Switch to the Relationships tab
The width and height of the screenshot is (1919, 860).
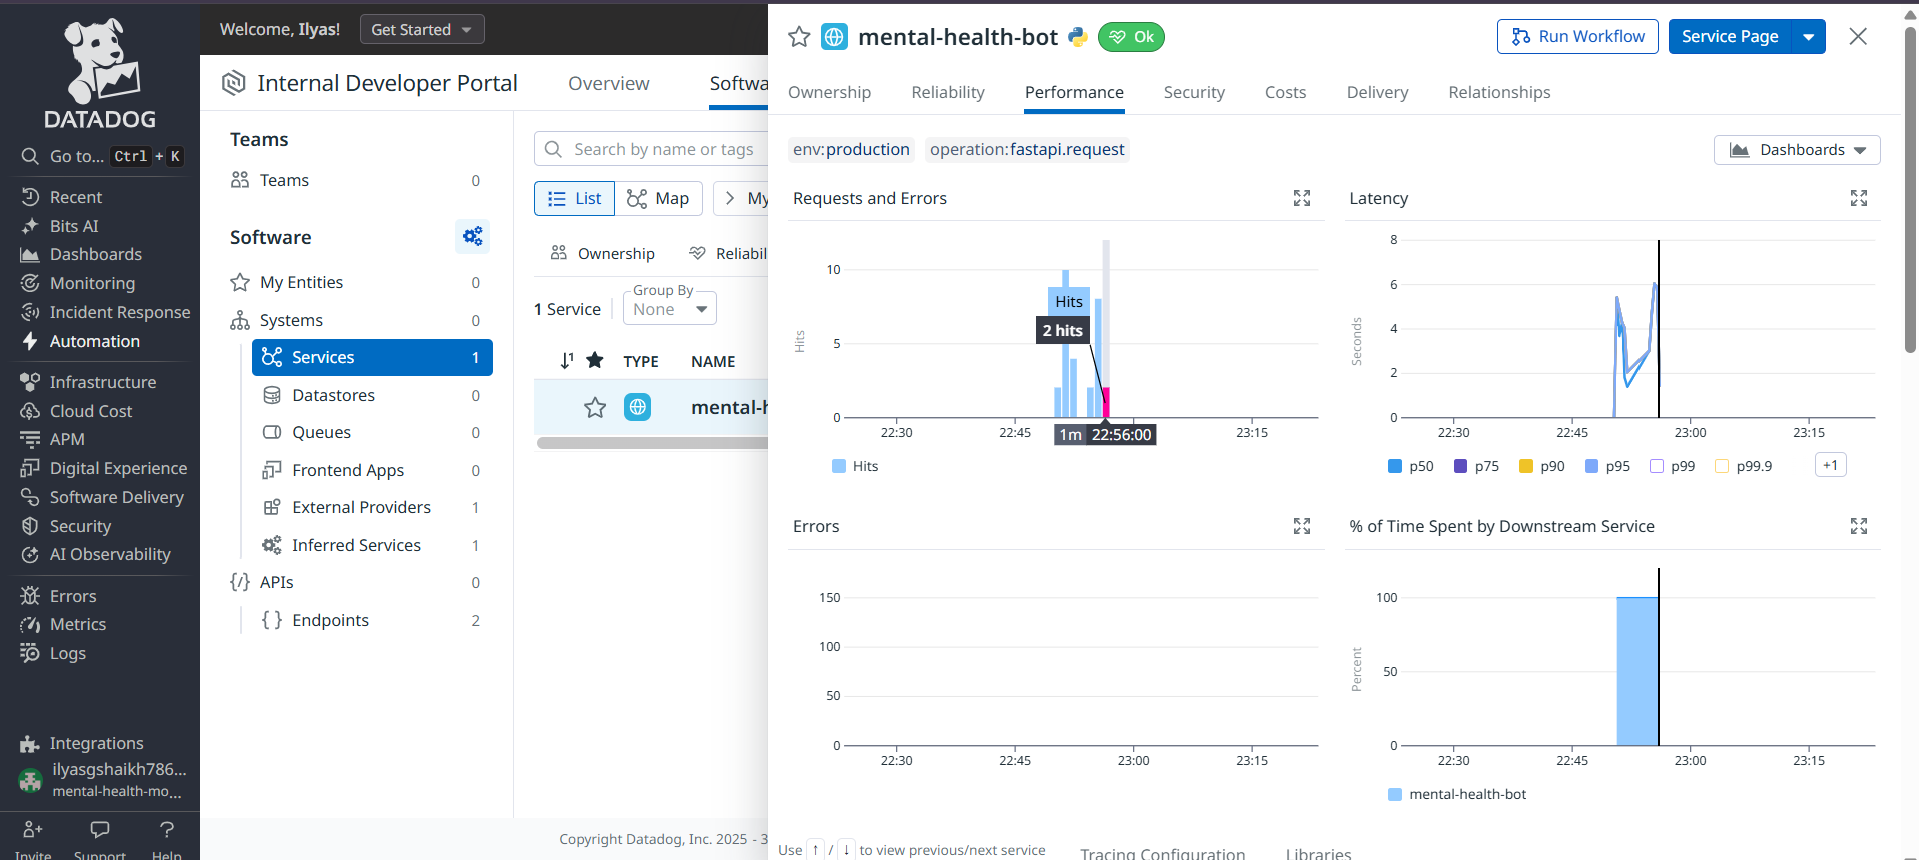[x=1499, y=92]
